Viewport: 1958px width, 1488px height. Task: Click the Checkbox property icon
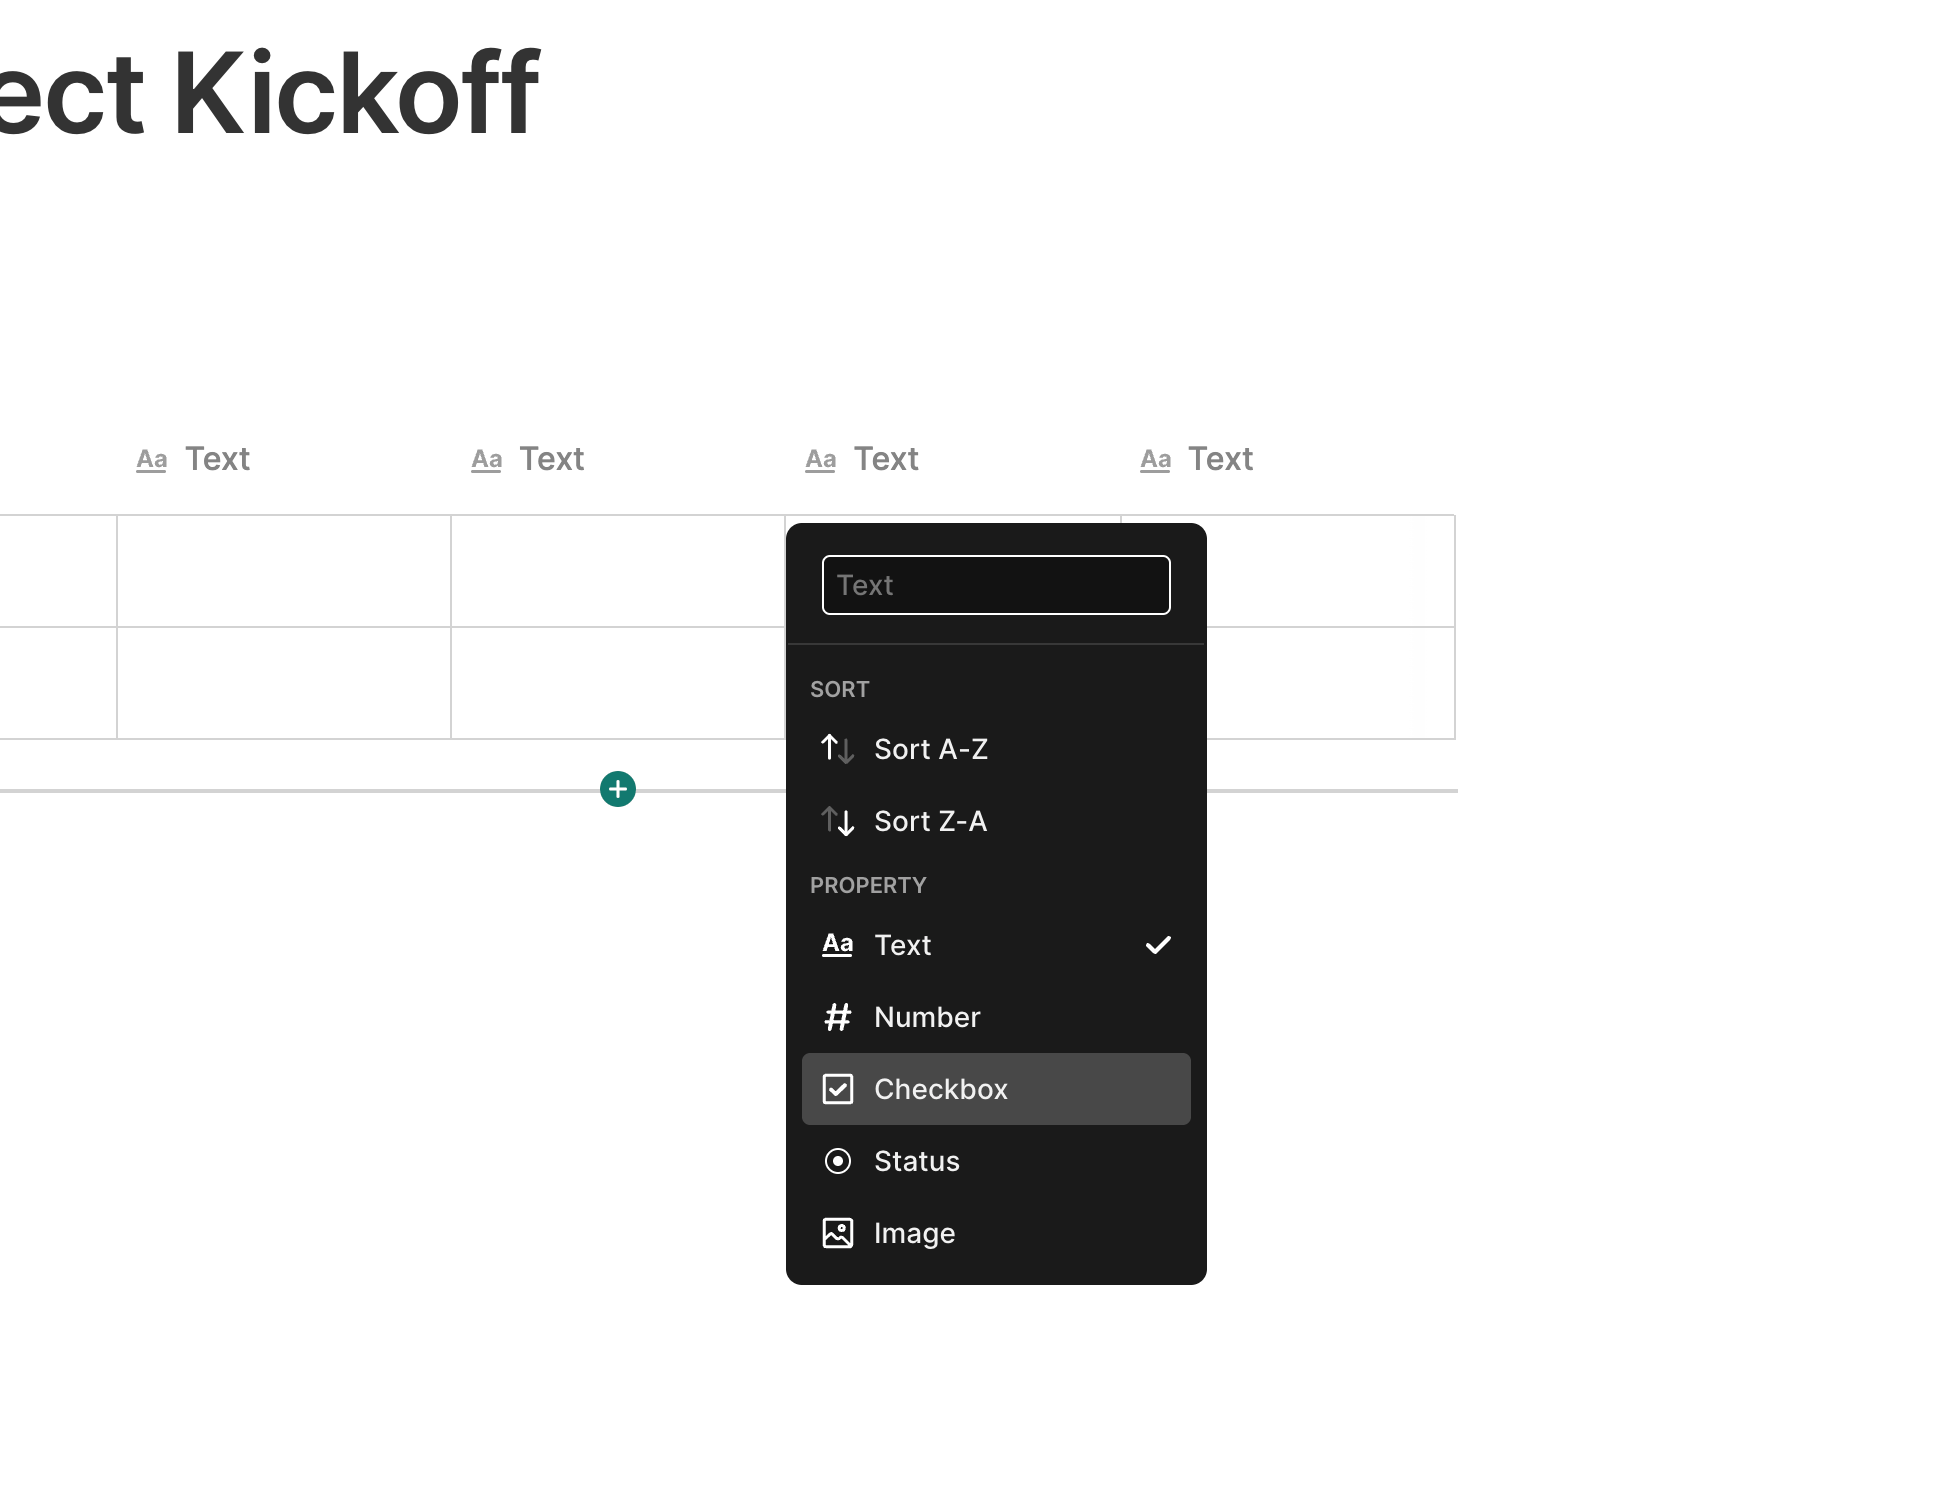(x=837, y=1089)
